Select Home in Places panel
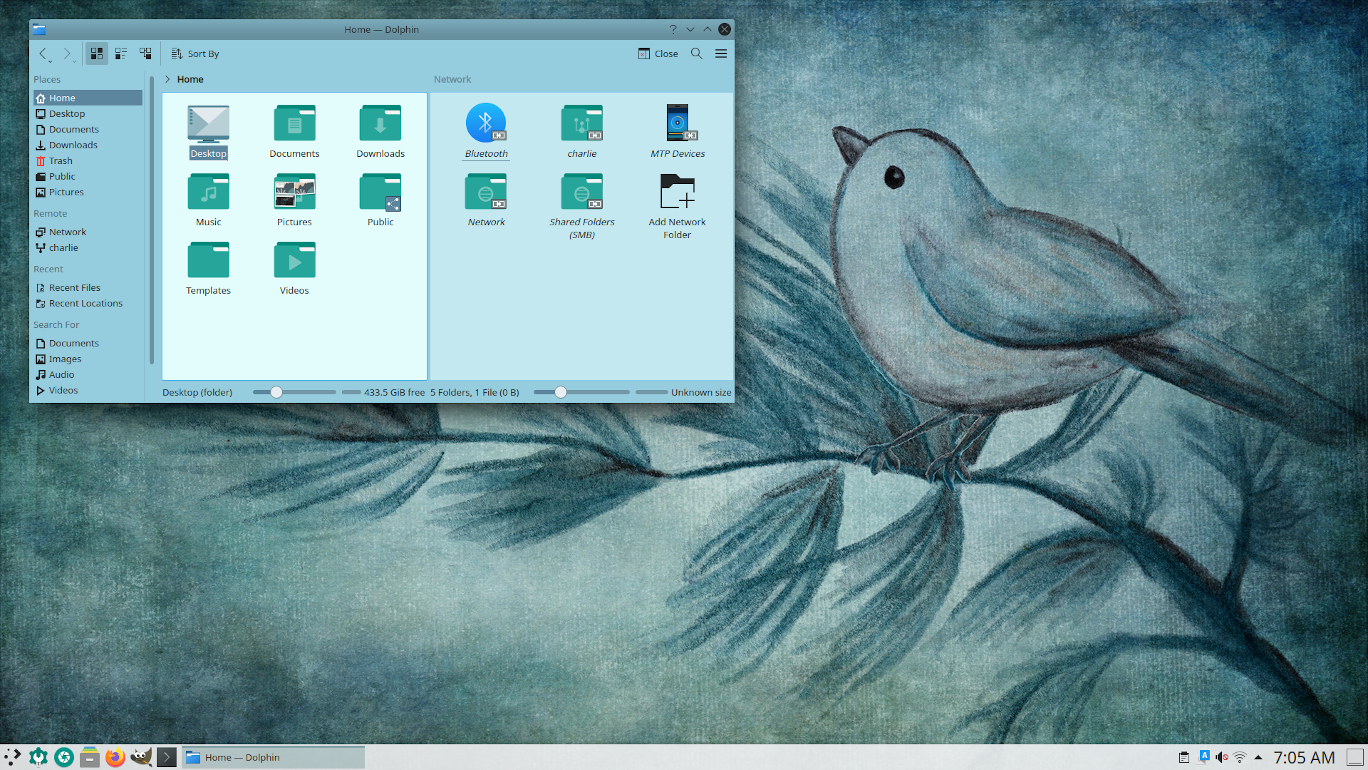The height and width of the screenshot is (770, 1368). (x=88, y=98)
